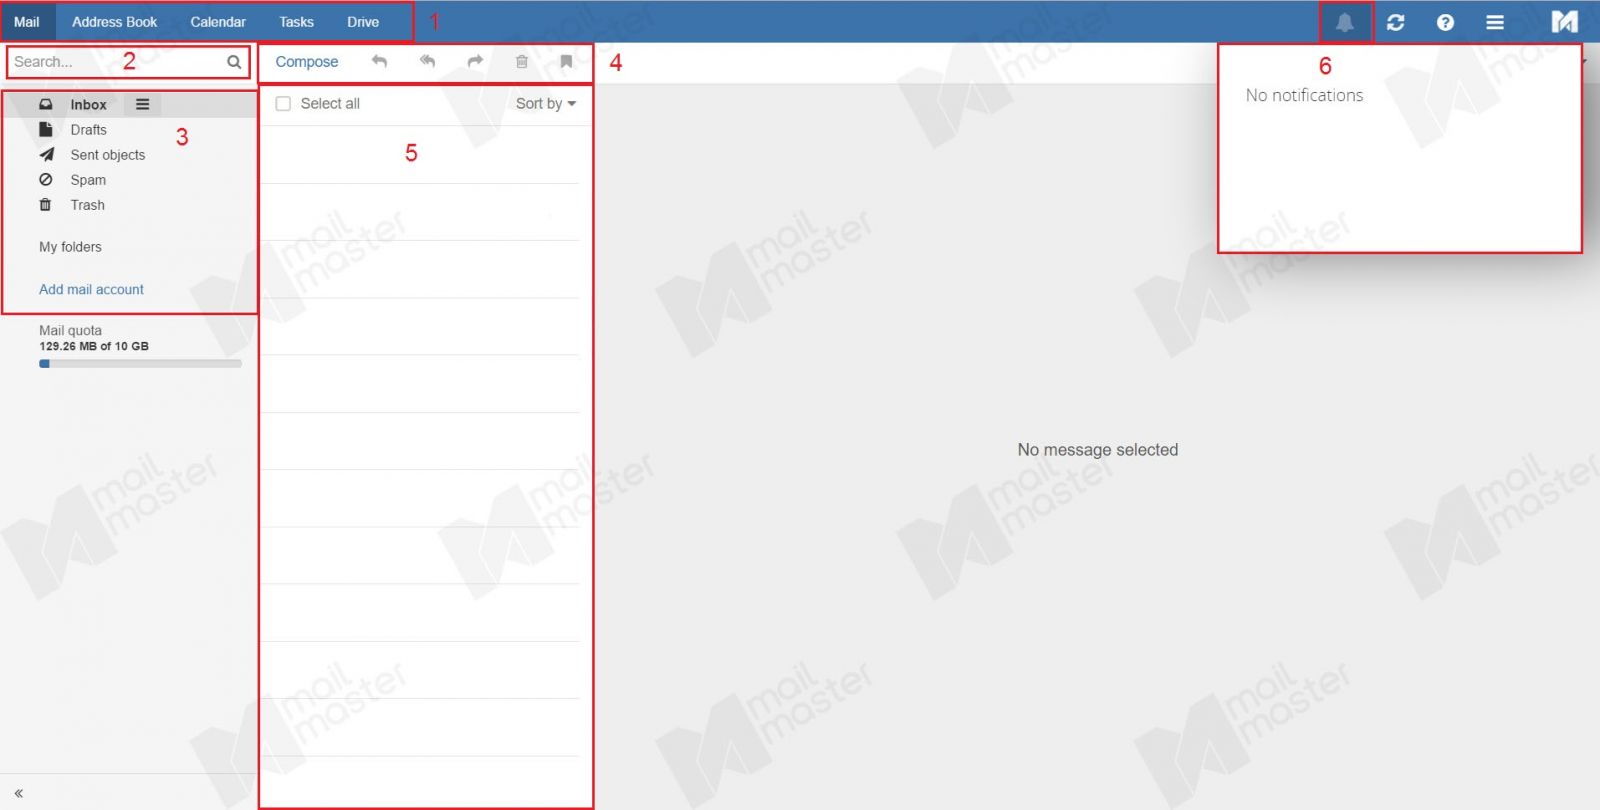This screenshot has height=810, width=1600.
Task: Open the Sort by dropdown
Action: point(545,104)
